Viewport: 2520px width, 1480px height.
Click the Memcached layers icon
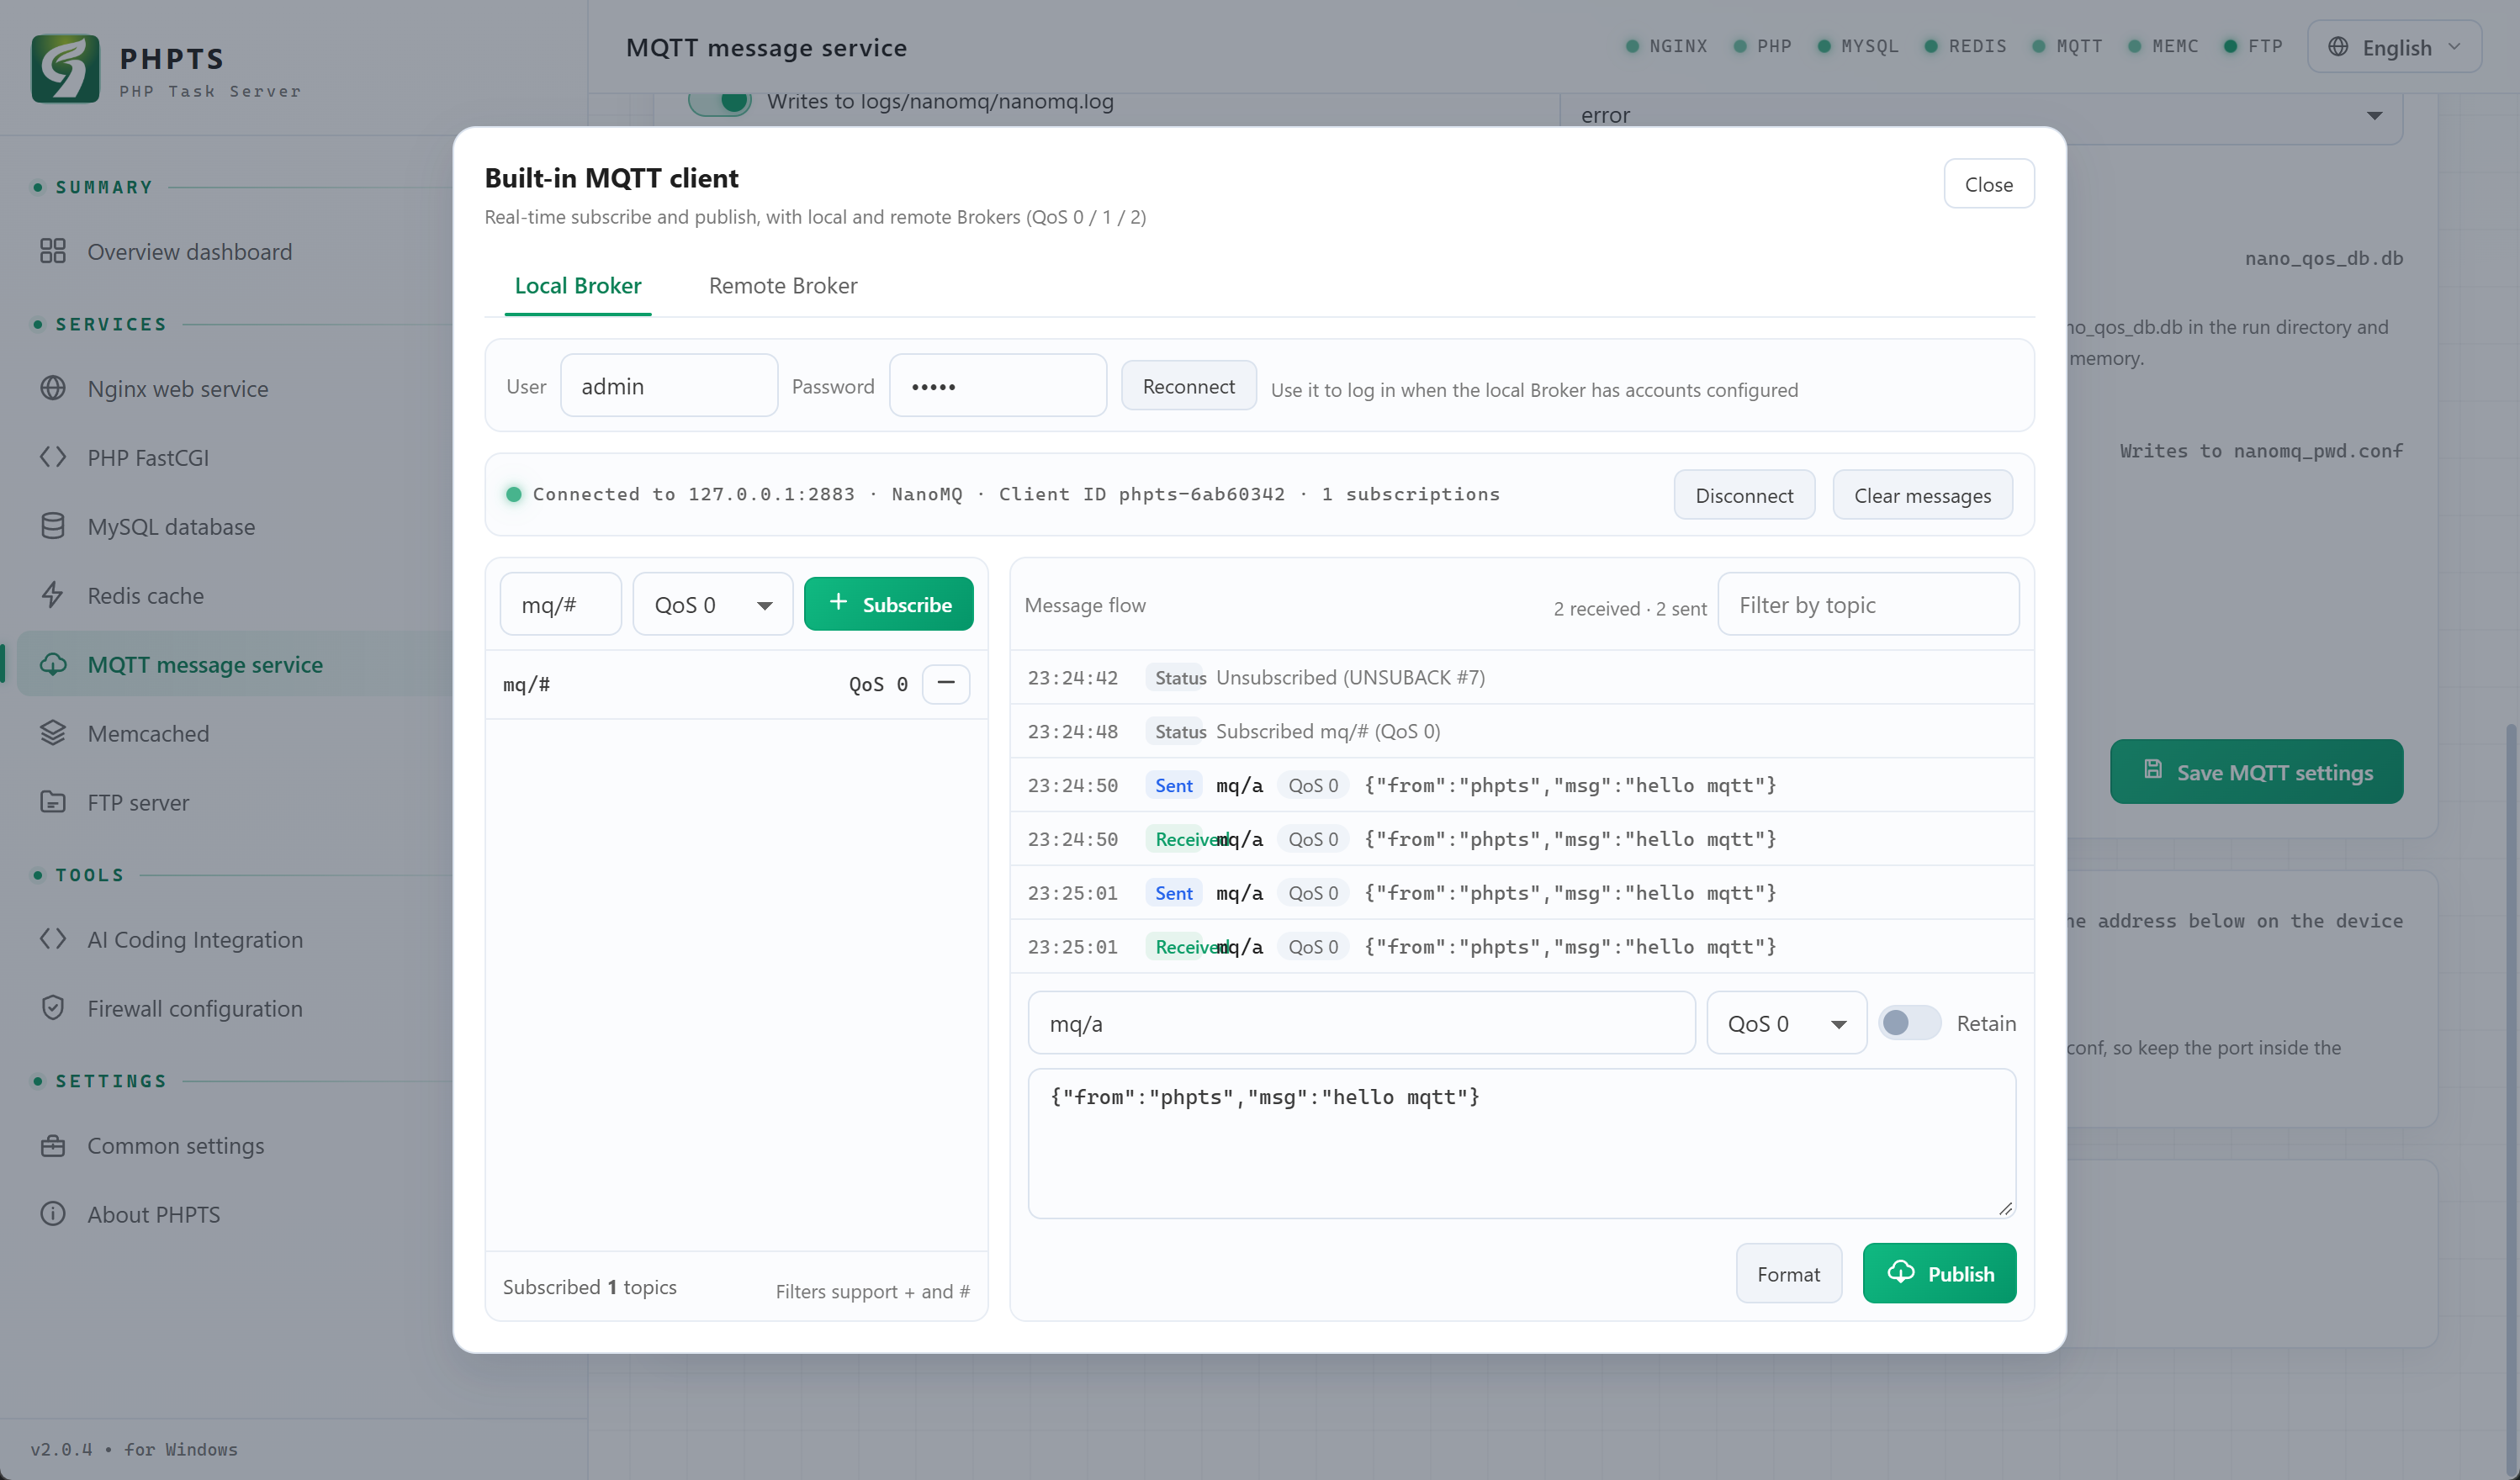(53, 733)
